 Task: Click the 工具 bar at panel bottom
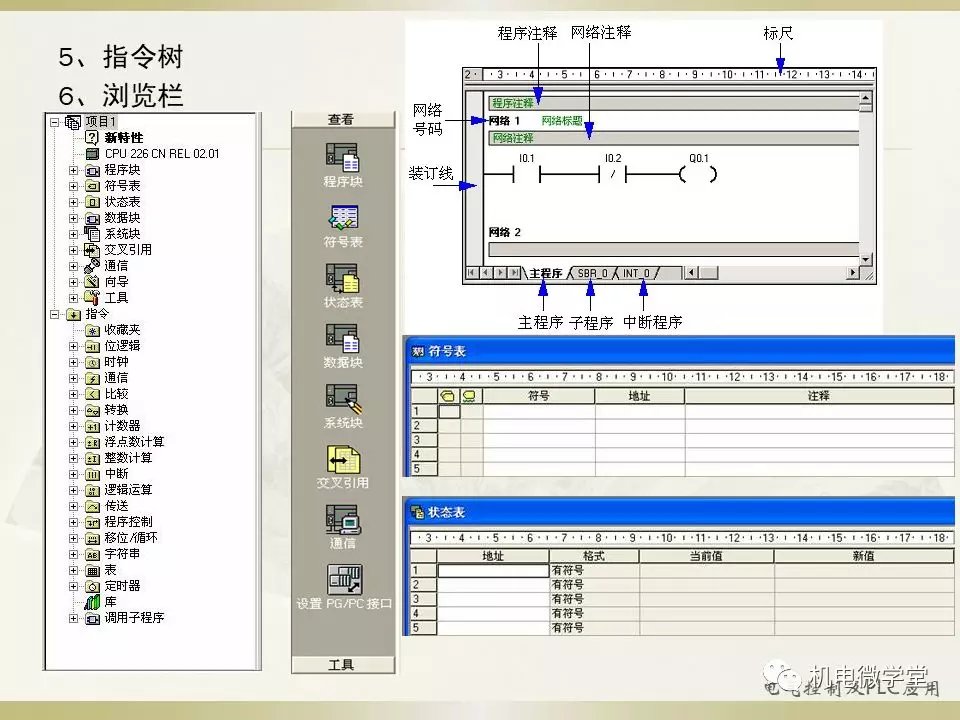[x=341, y=664]
